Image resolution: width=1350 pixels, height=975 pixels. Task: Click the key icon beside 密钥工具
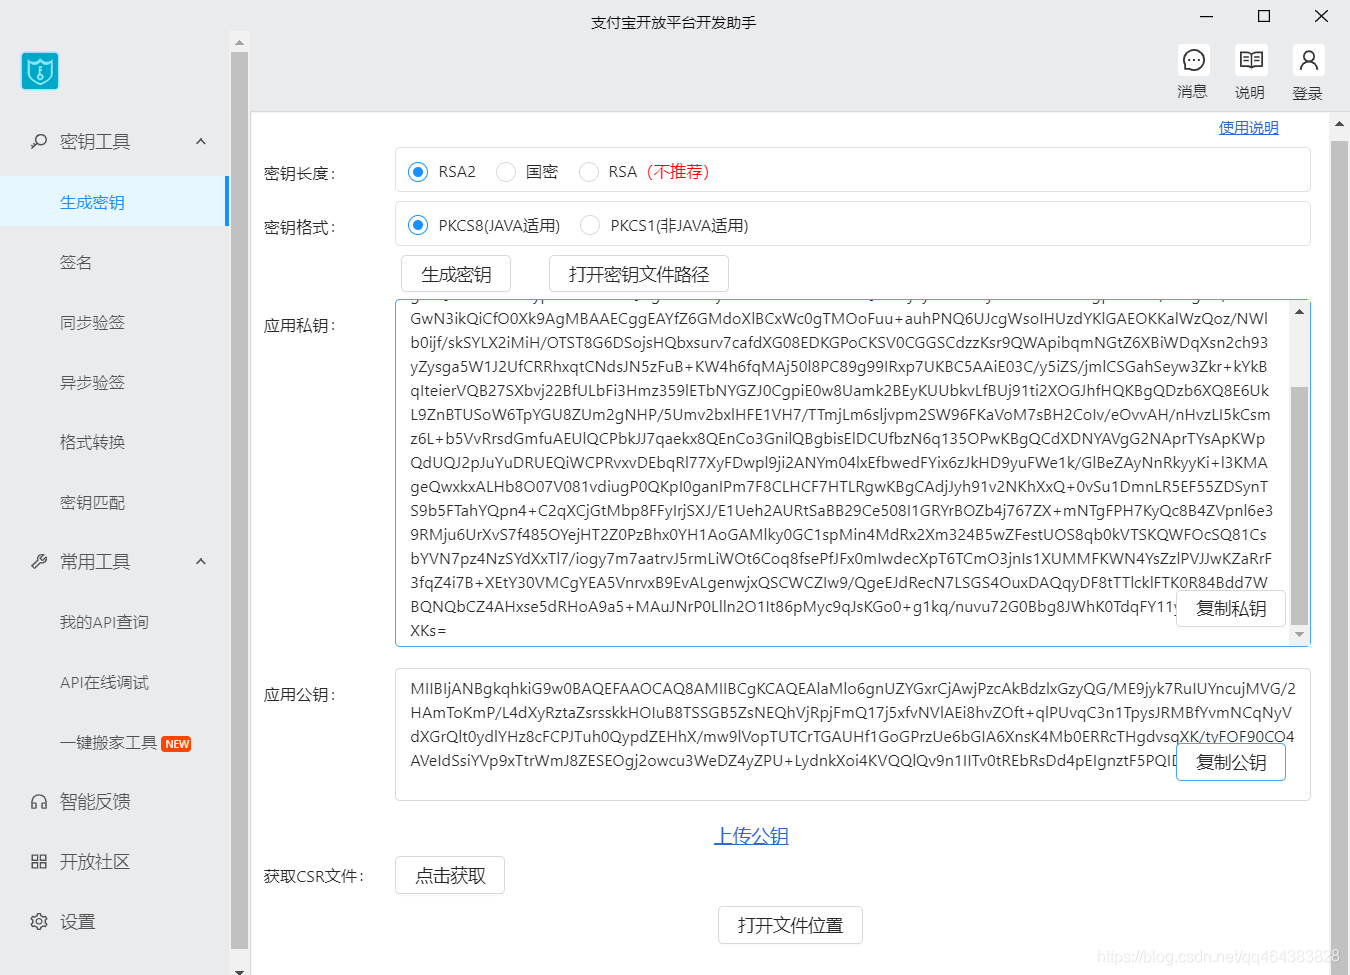(x=39, y=142)
